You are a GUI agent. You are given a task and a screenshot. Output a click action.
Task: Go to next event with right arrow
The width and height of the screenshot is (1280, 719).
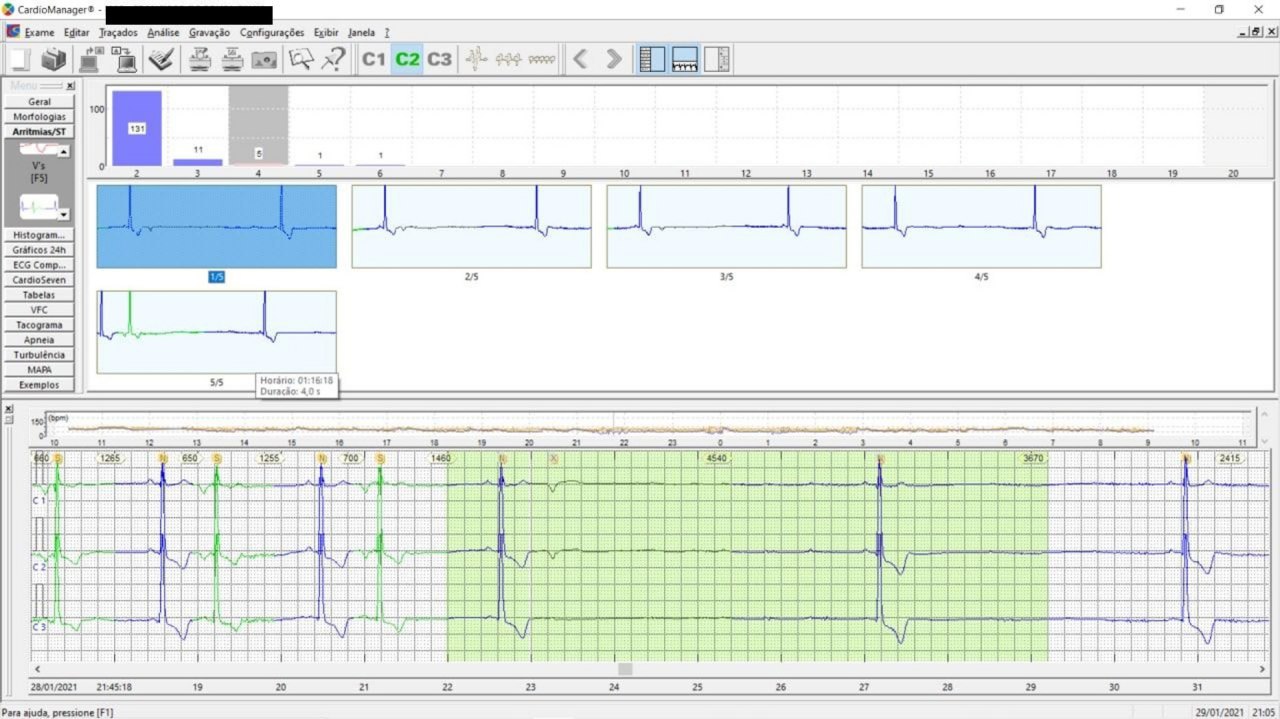coord(614,60)
